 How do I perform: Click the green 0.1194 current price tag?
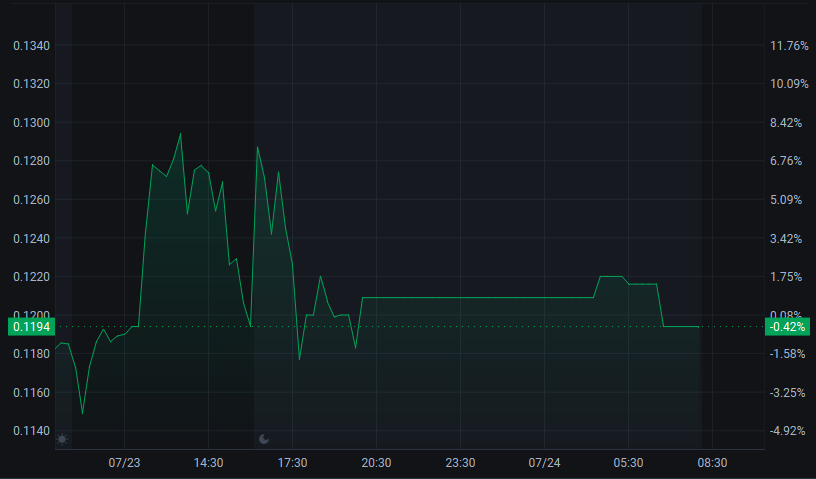click(31, 327)
